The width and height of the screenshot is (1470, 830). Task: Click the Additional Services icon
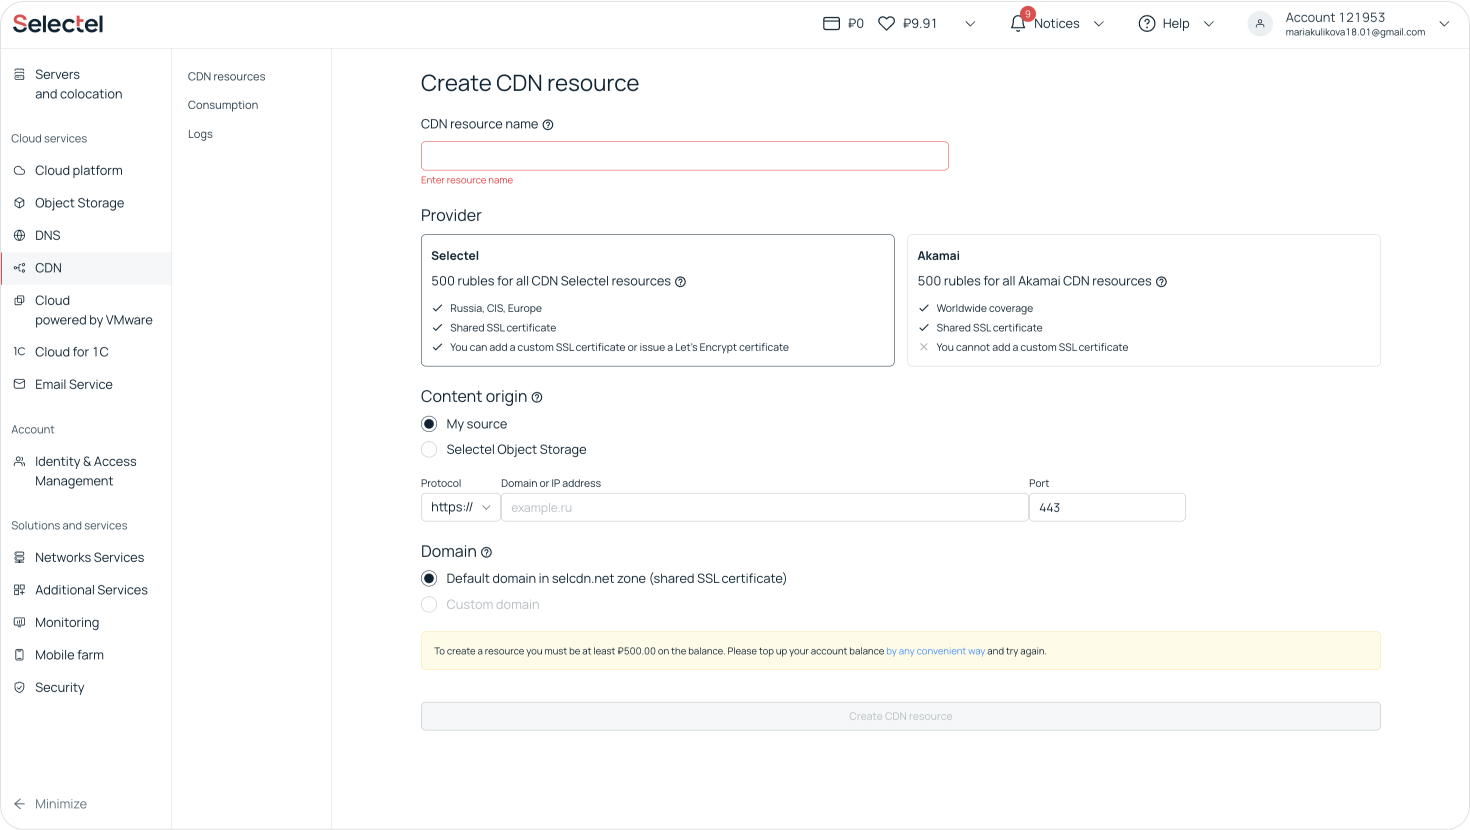coord(19,590)
